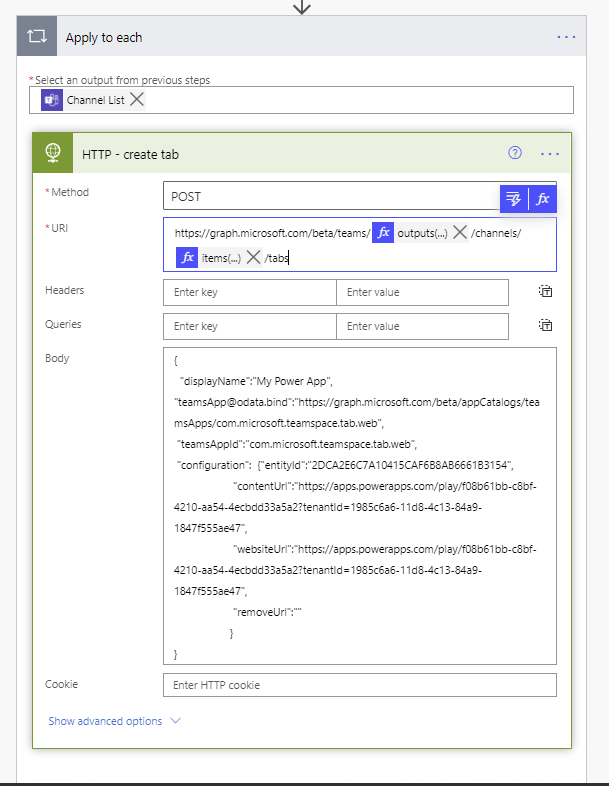
Task: Click the fx icon of items token
Action: pyautogui.click(x=187, y=258)
